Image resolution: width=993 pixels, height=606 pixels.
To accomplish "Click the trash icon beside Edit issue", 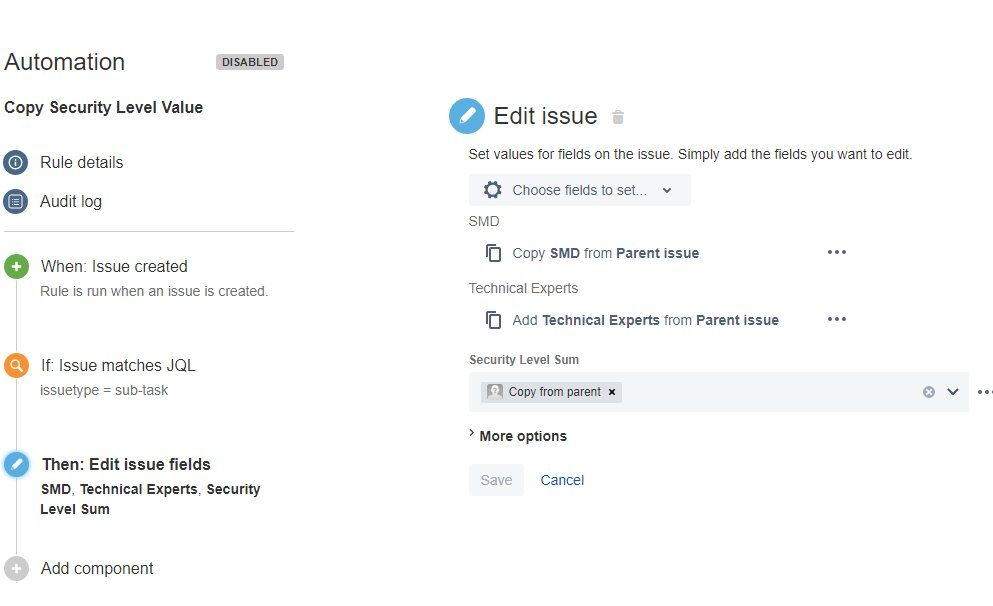I will tap(618, 117).
